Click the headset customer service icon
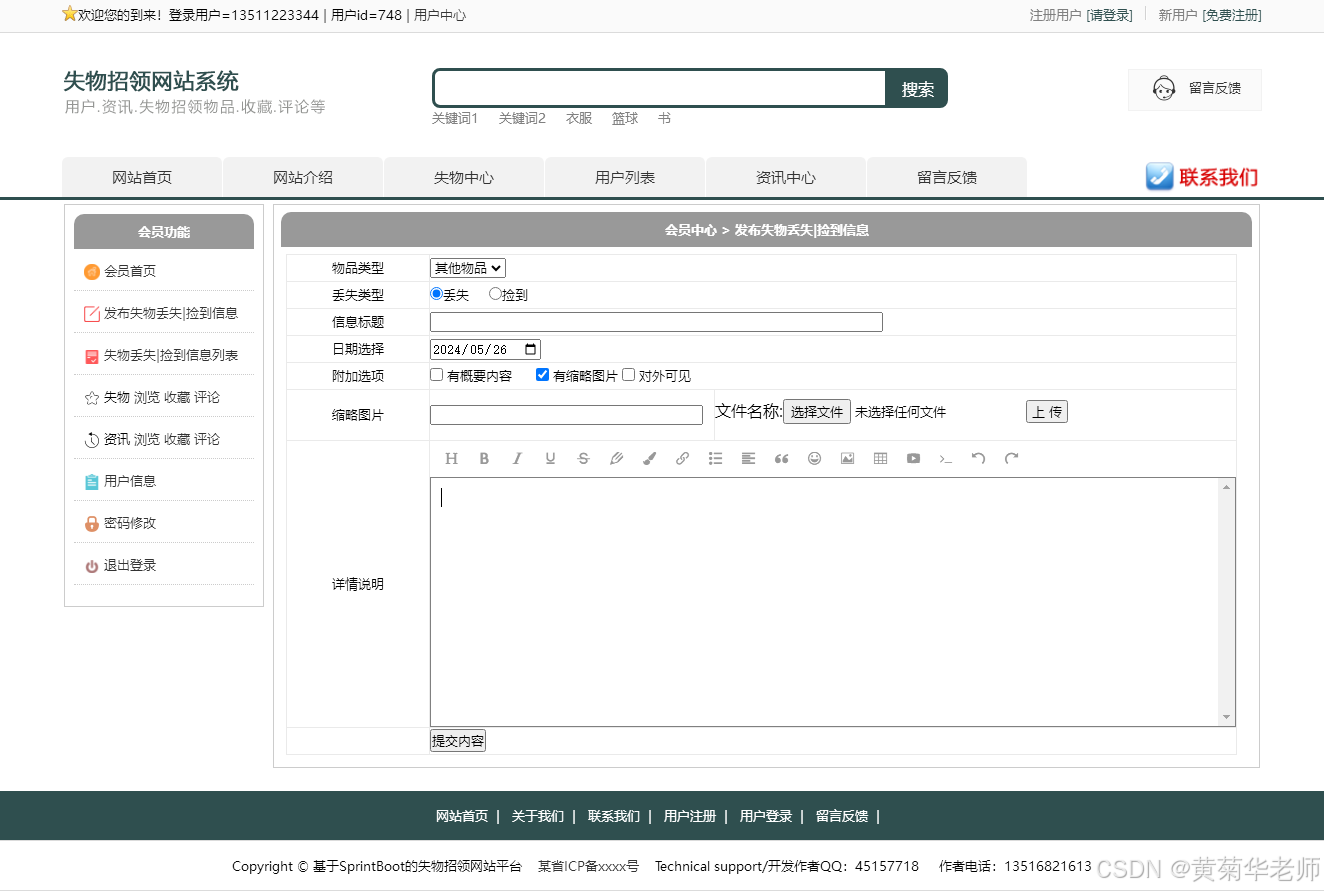This screenshot has height=891, width=1324. point(1163,89)
